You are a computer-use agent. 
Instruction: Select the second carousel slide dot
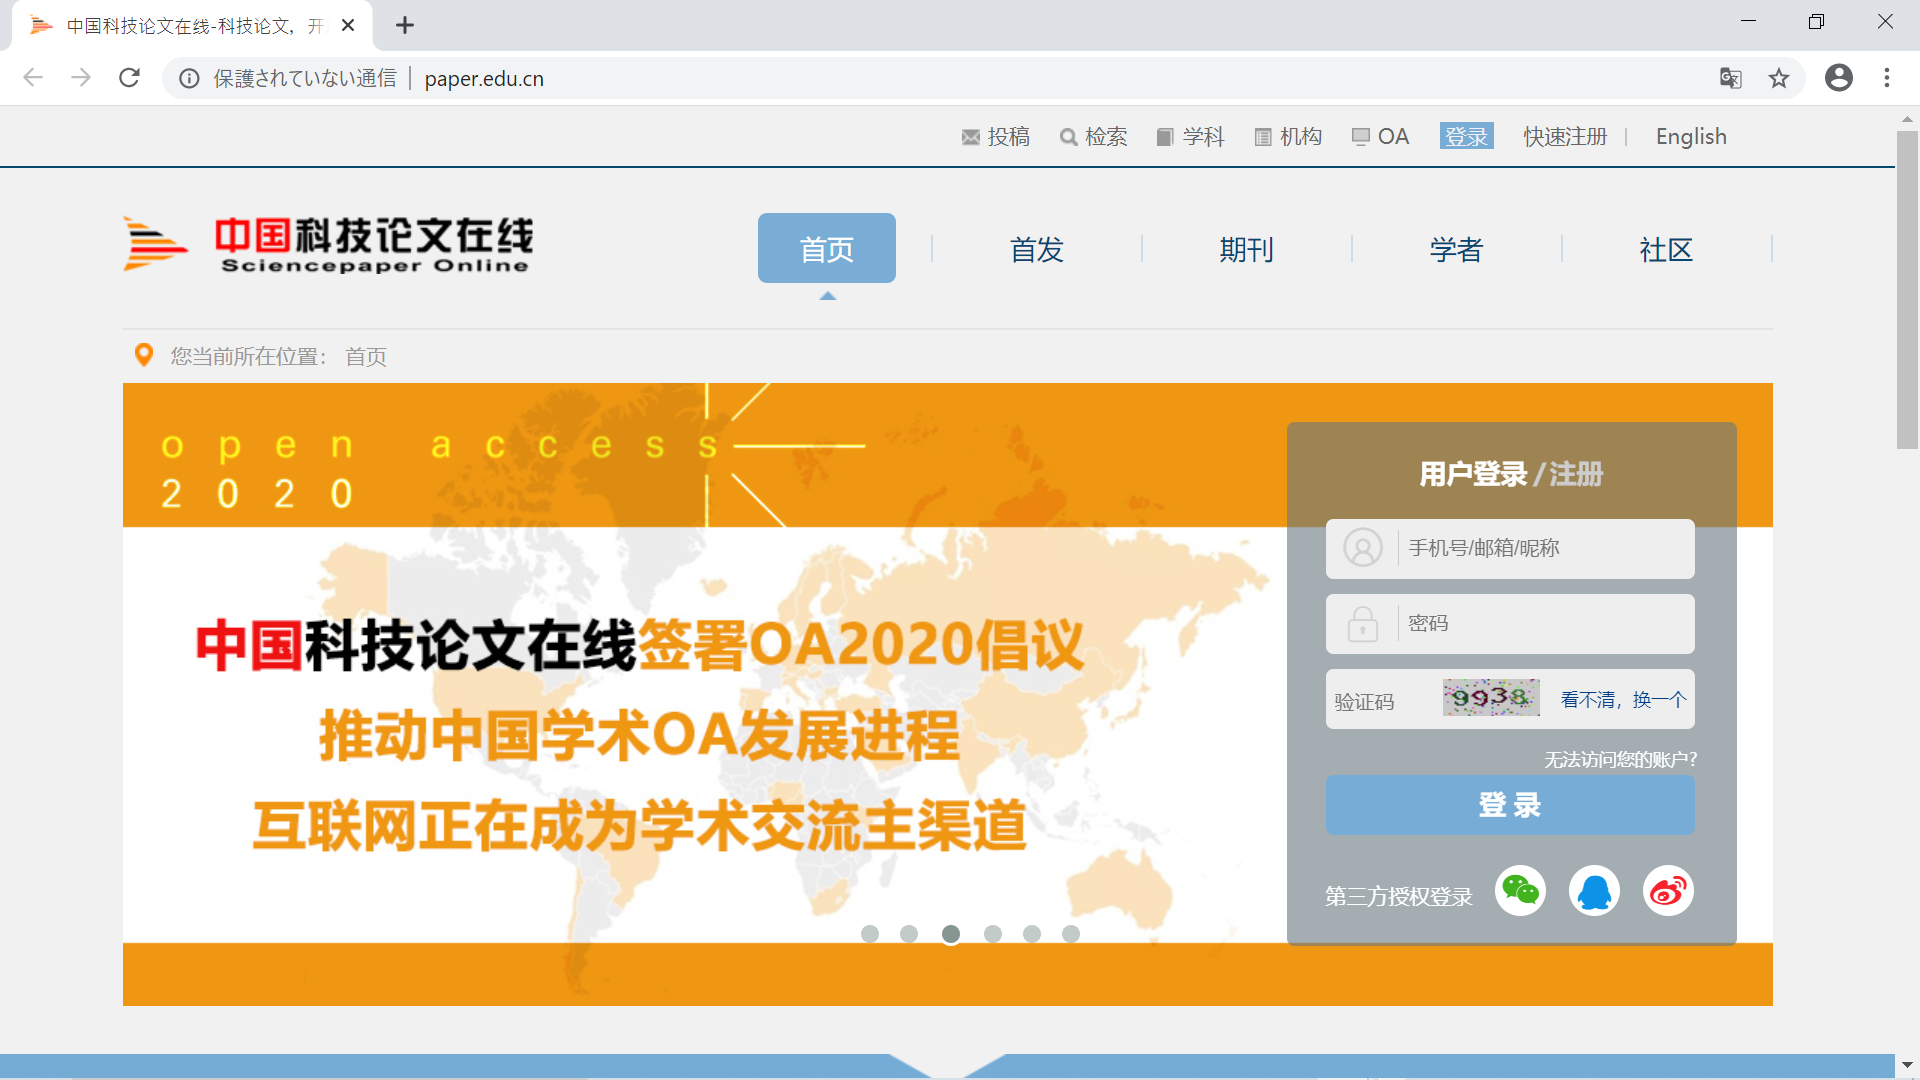tap(909, 933)
